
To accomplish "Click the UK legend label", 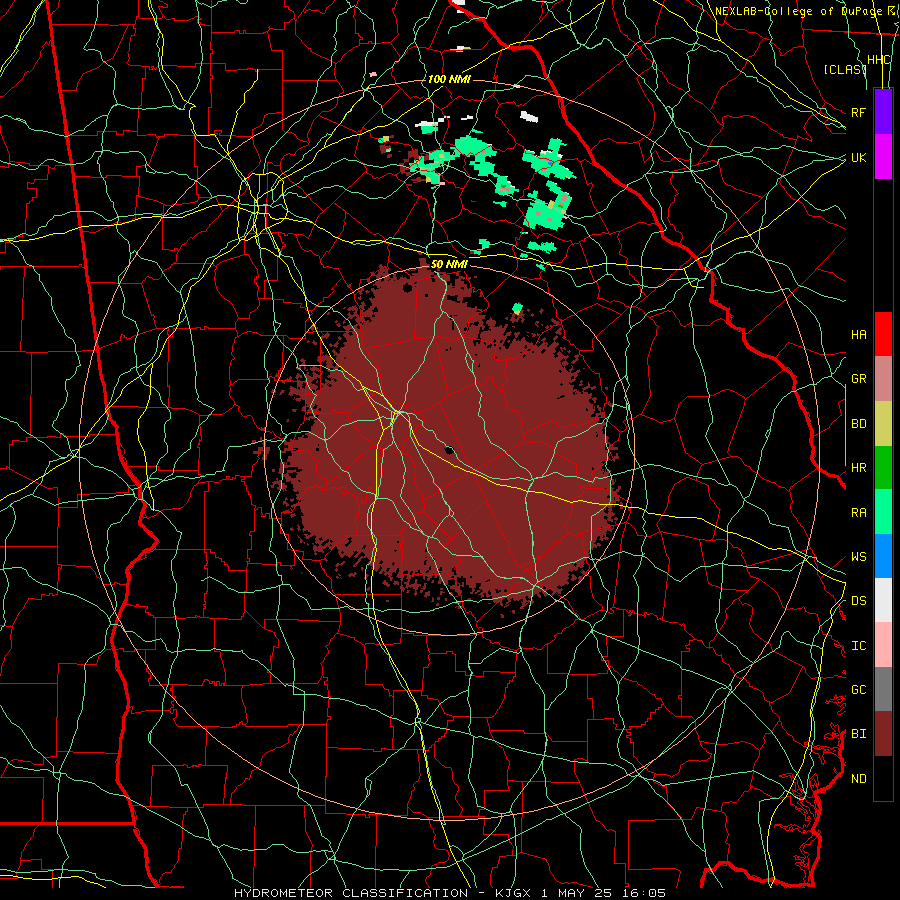I will pos(859,157).
